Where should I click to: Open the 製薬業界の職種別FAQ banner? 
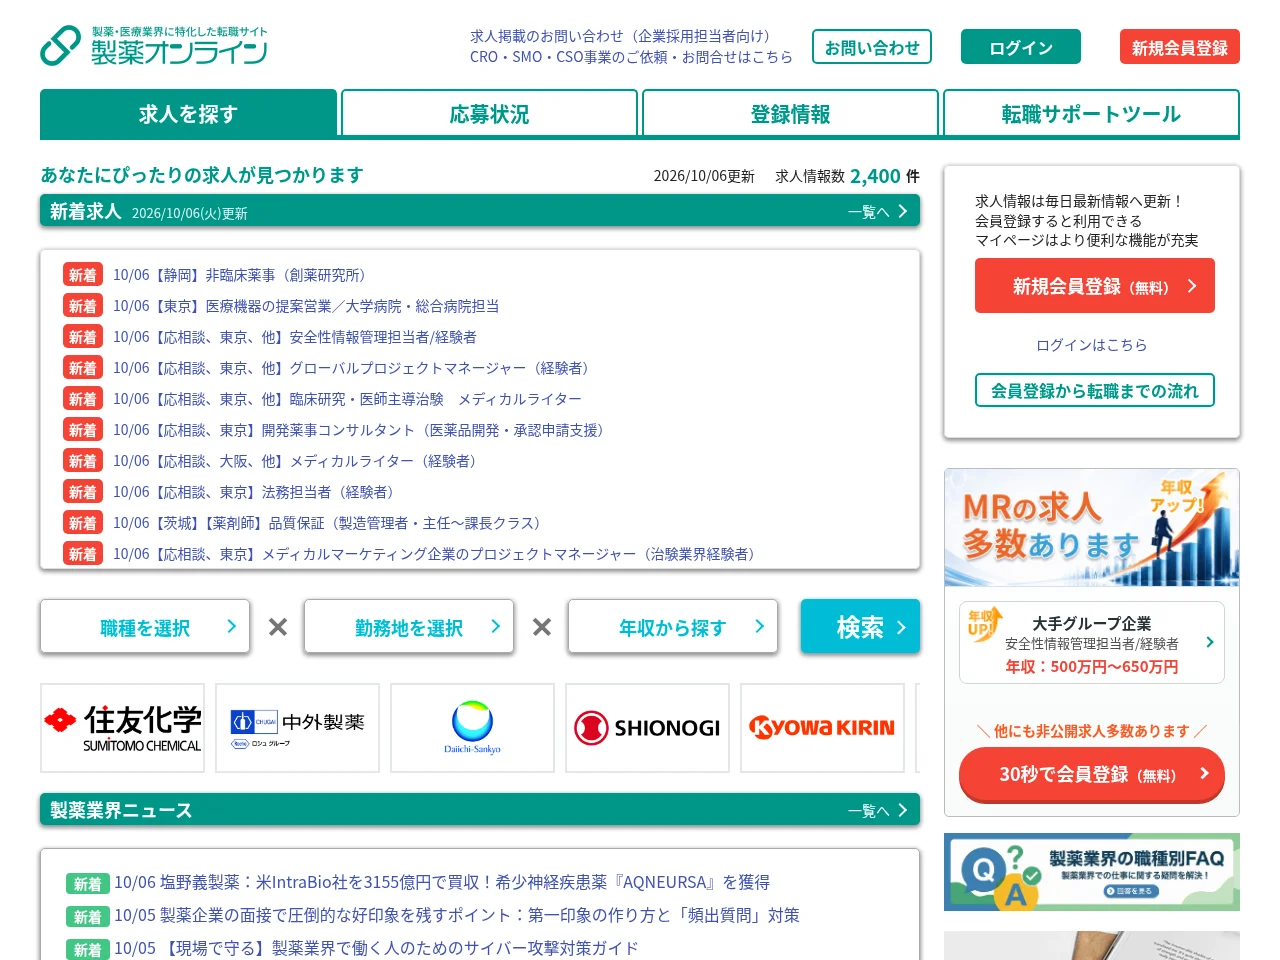coord(1092,872)
